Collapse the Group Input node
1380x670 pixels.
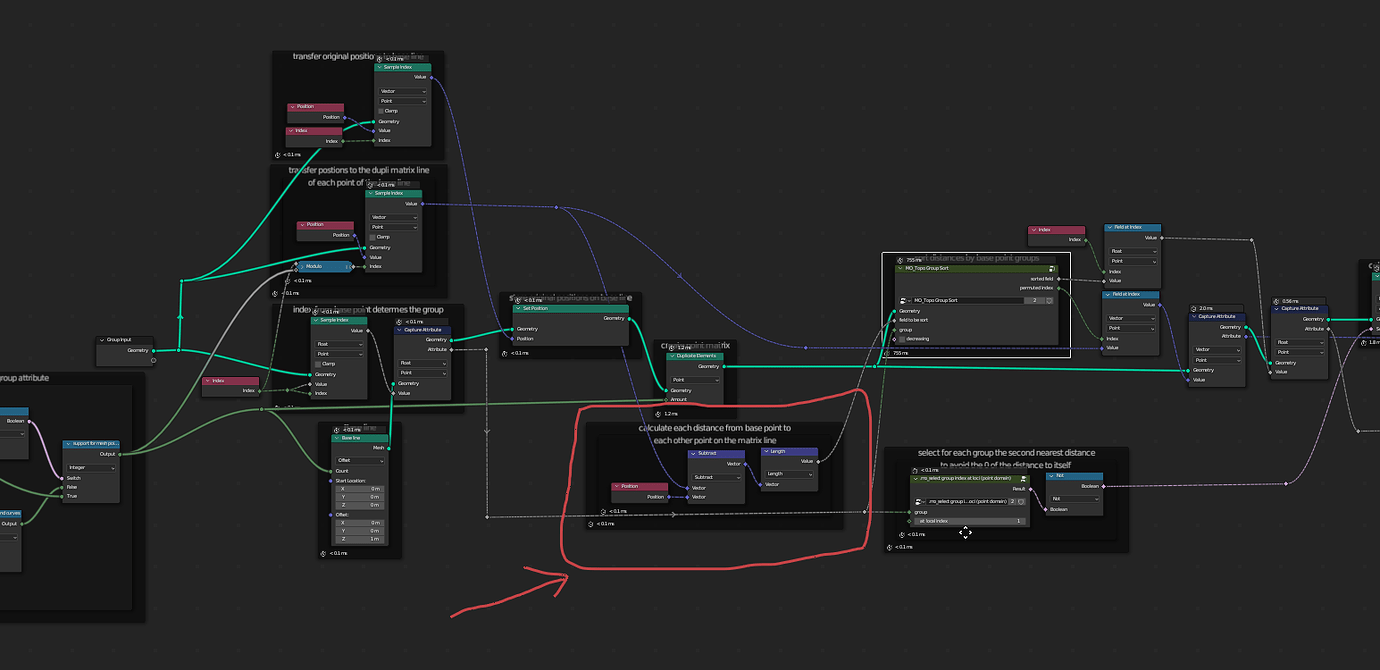103,340
